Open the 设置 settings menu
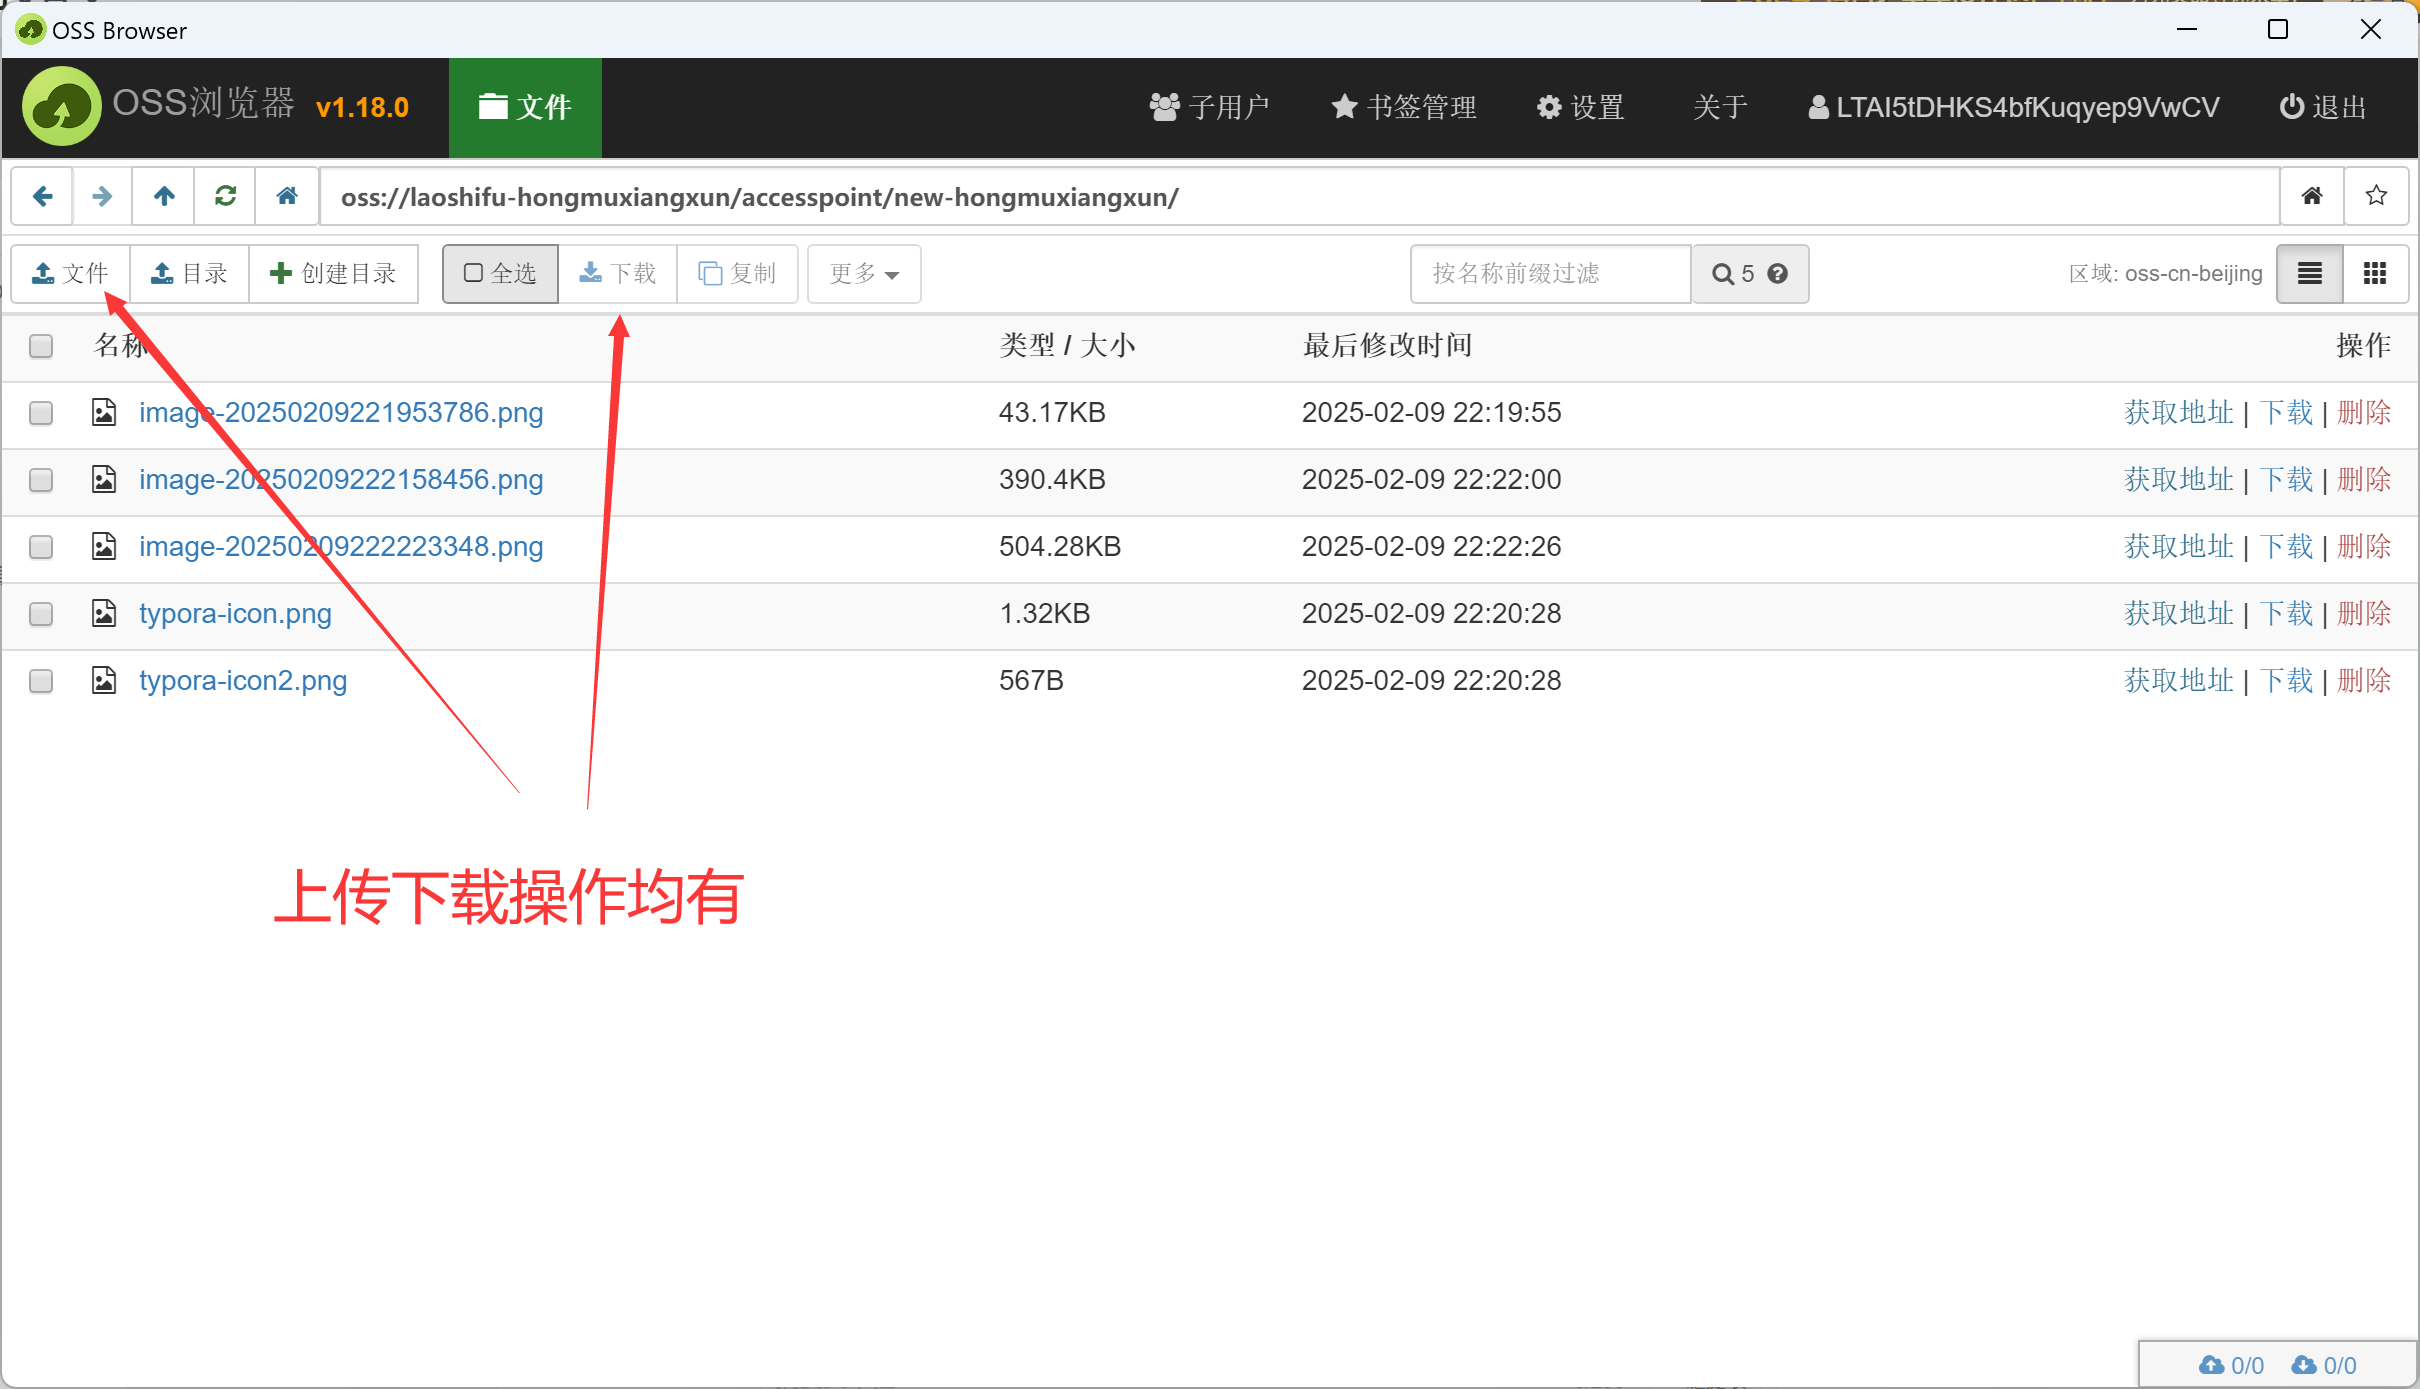This screenshot has width=2420, height=1389. [x=1581, y=107]
